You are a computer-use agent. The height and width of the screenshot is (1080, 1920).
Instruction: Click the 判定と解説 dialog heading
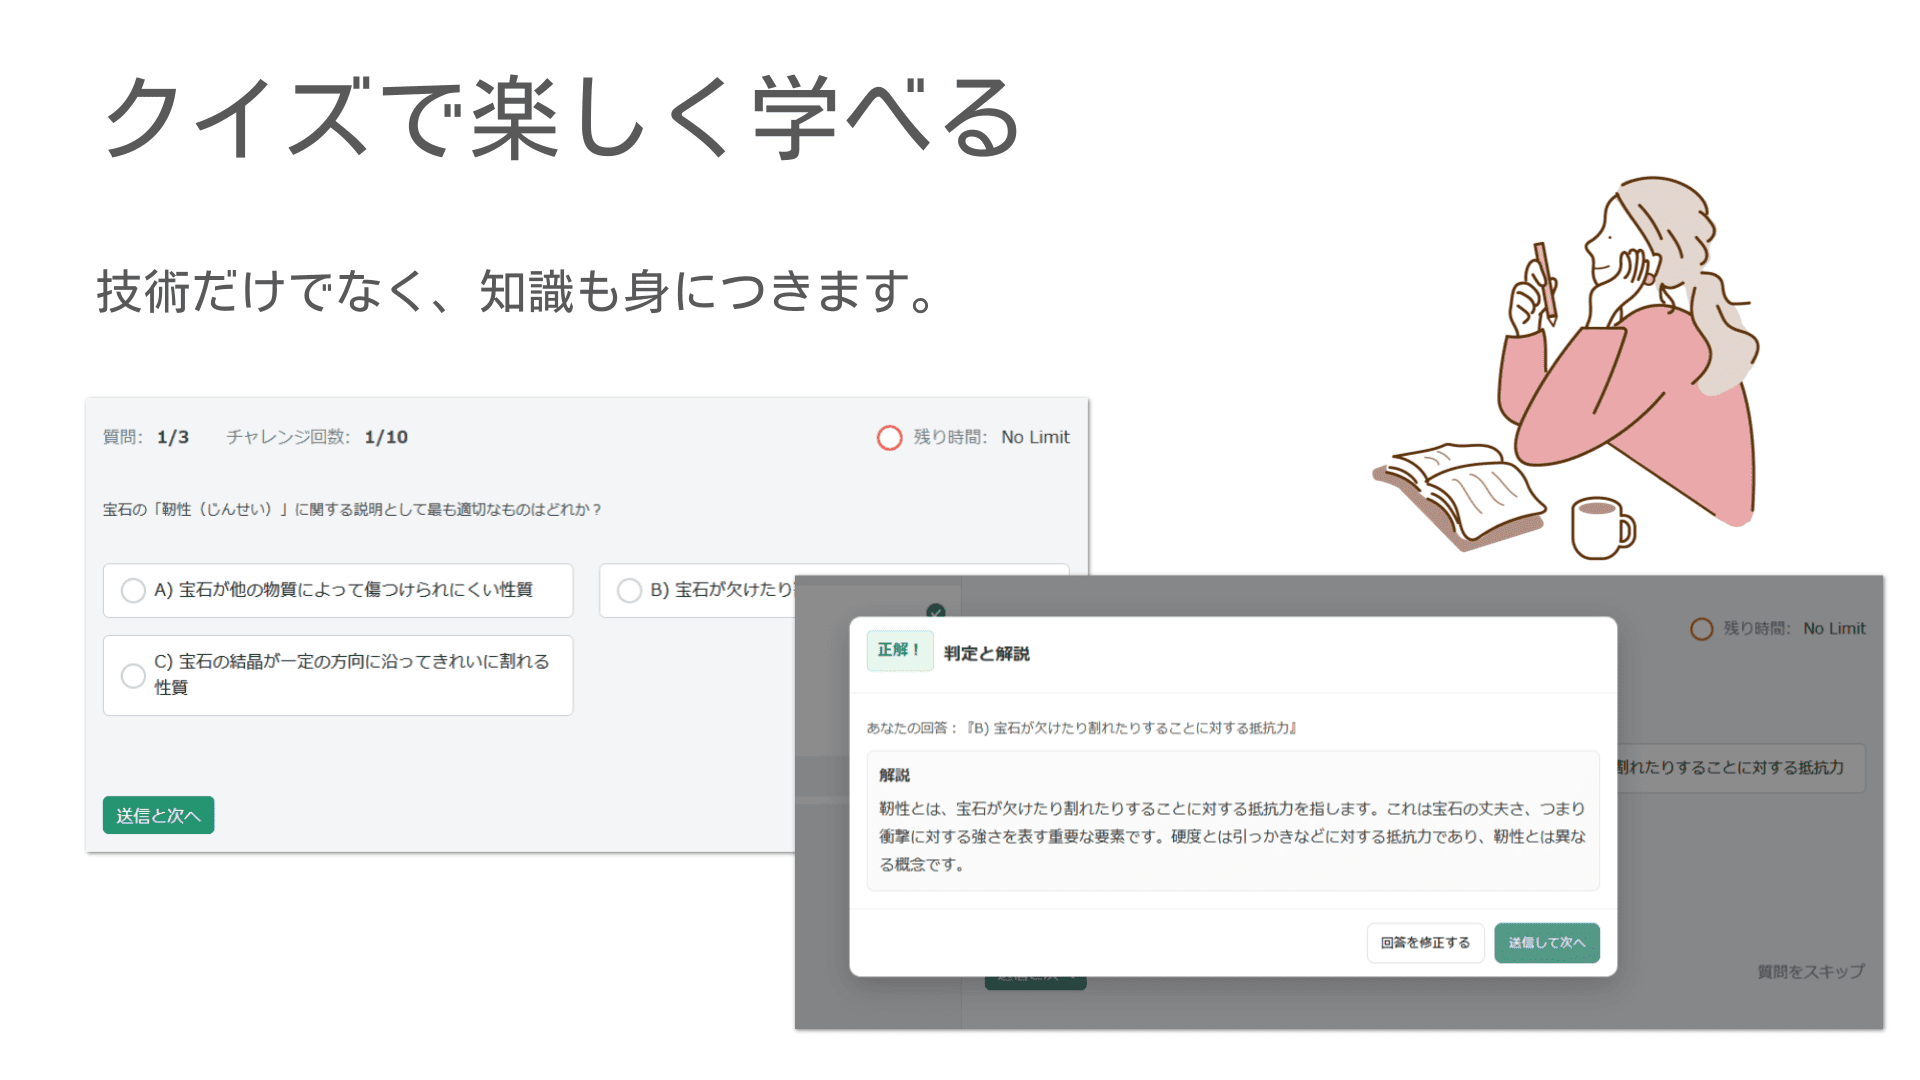[986, 654]
